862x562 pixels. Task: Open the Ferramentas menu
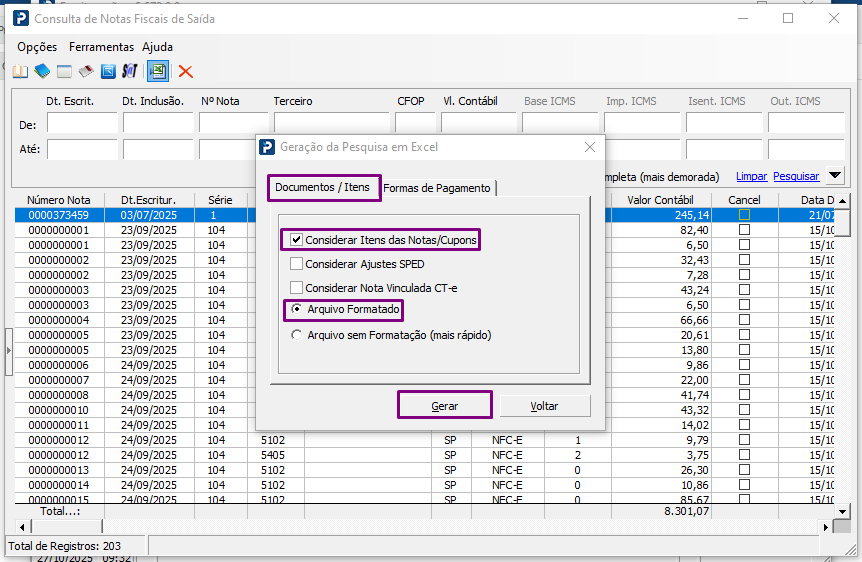101,47
